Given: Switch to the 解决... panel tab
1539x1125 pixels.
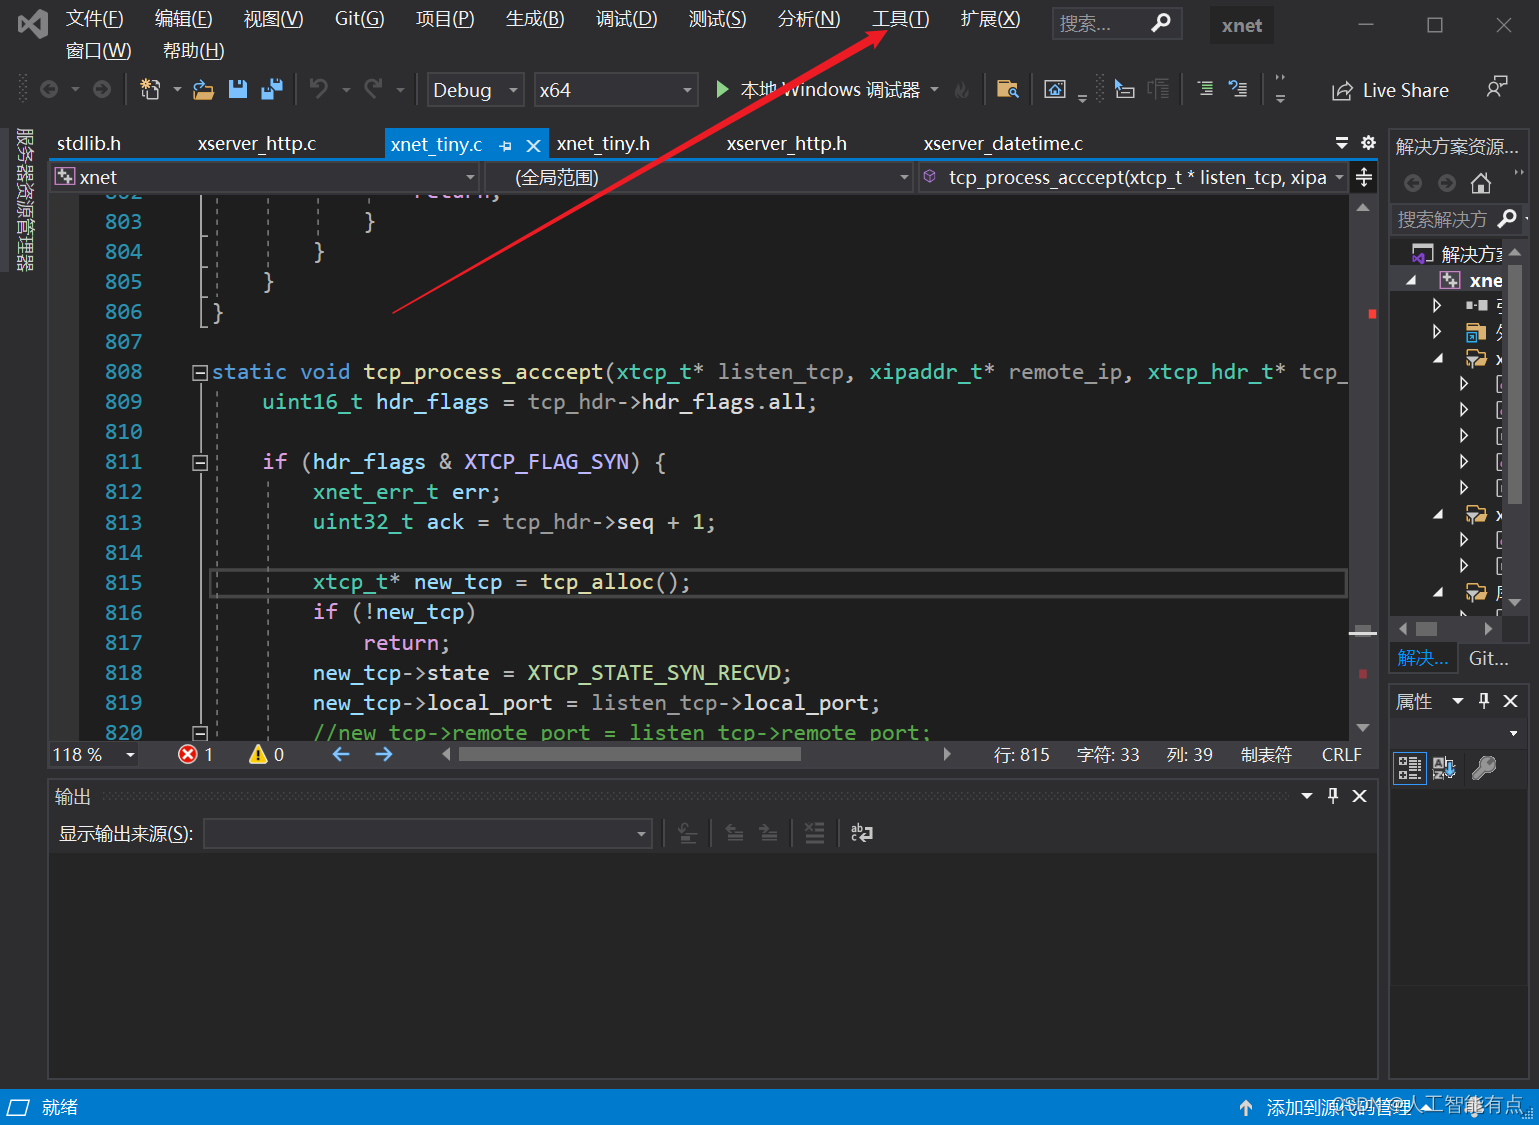Looking at the screenshot, I should point(1423,658).
